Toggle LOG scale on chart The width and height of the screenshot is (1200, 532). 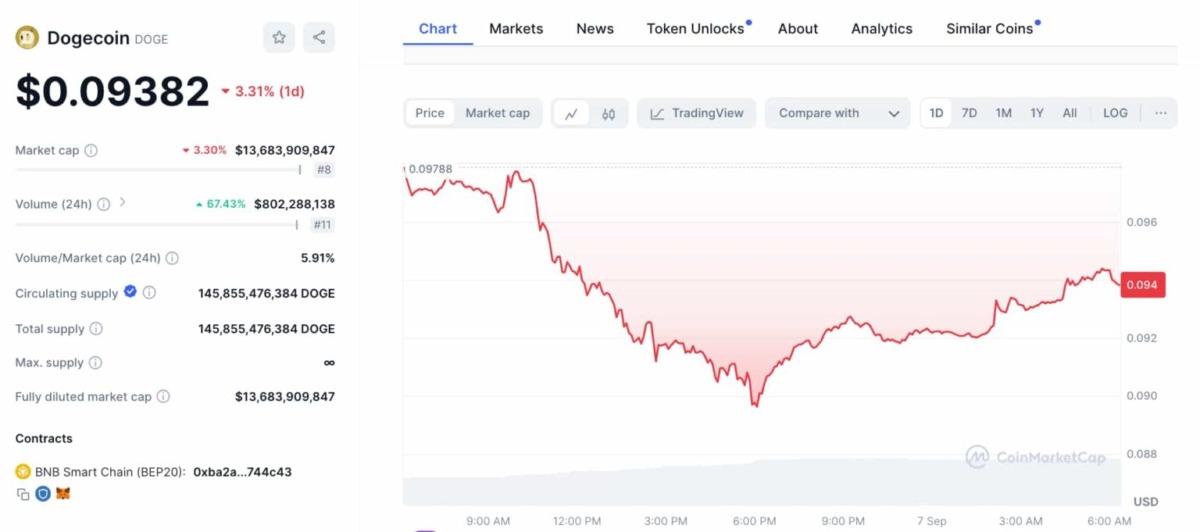pos(1115,113)
